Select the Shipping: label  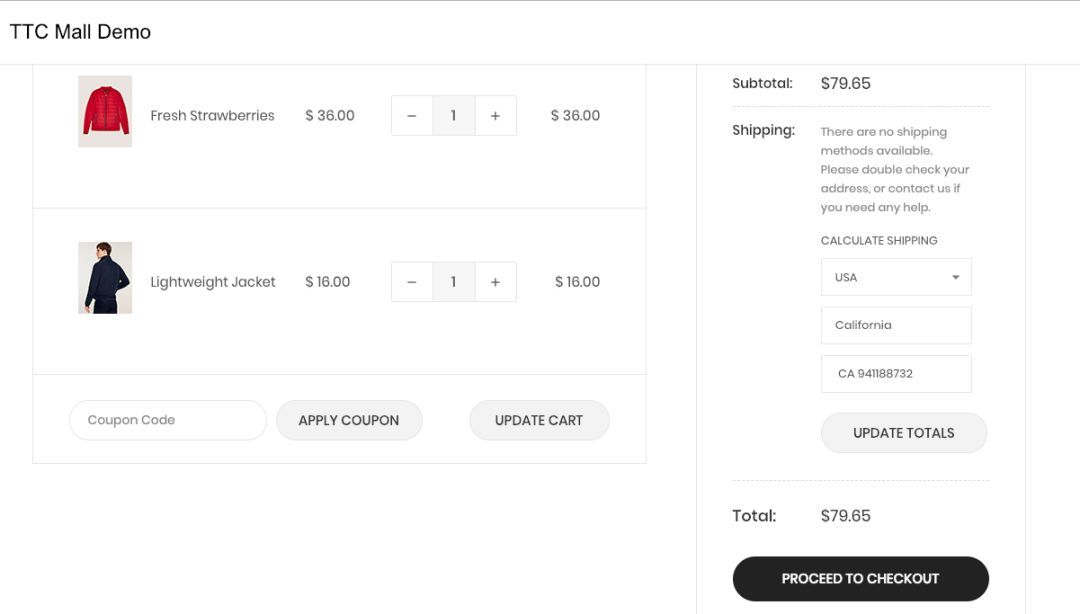[x=763, y=130]
